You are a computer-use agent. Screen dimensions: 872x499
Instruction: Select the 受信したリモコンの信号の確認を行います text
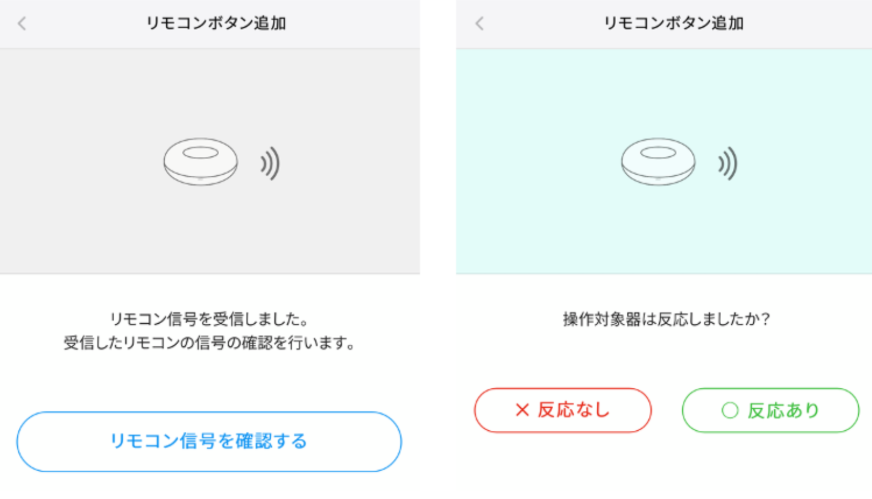[x=209, y=343]
